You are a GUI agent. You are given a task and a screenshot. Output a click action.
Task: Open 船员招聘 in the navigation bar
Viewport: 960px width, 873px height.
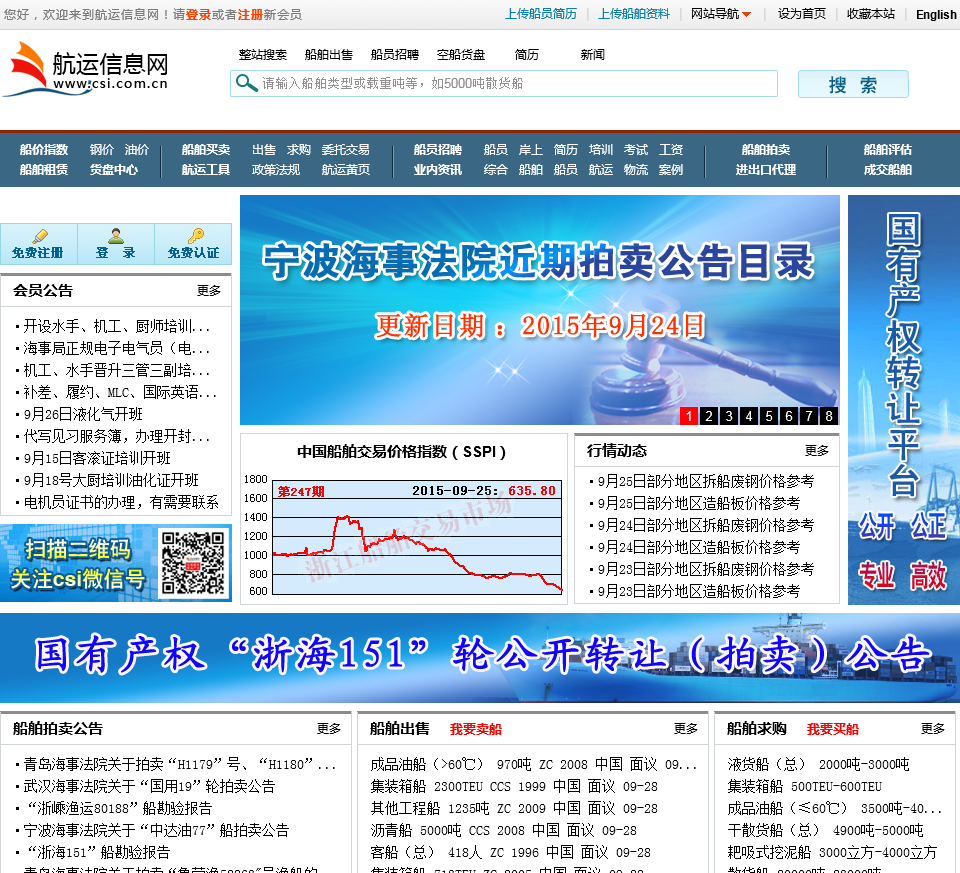click(438, 149)
